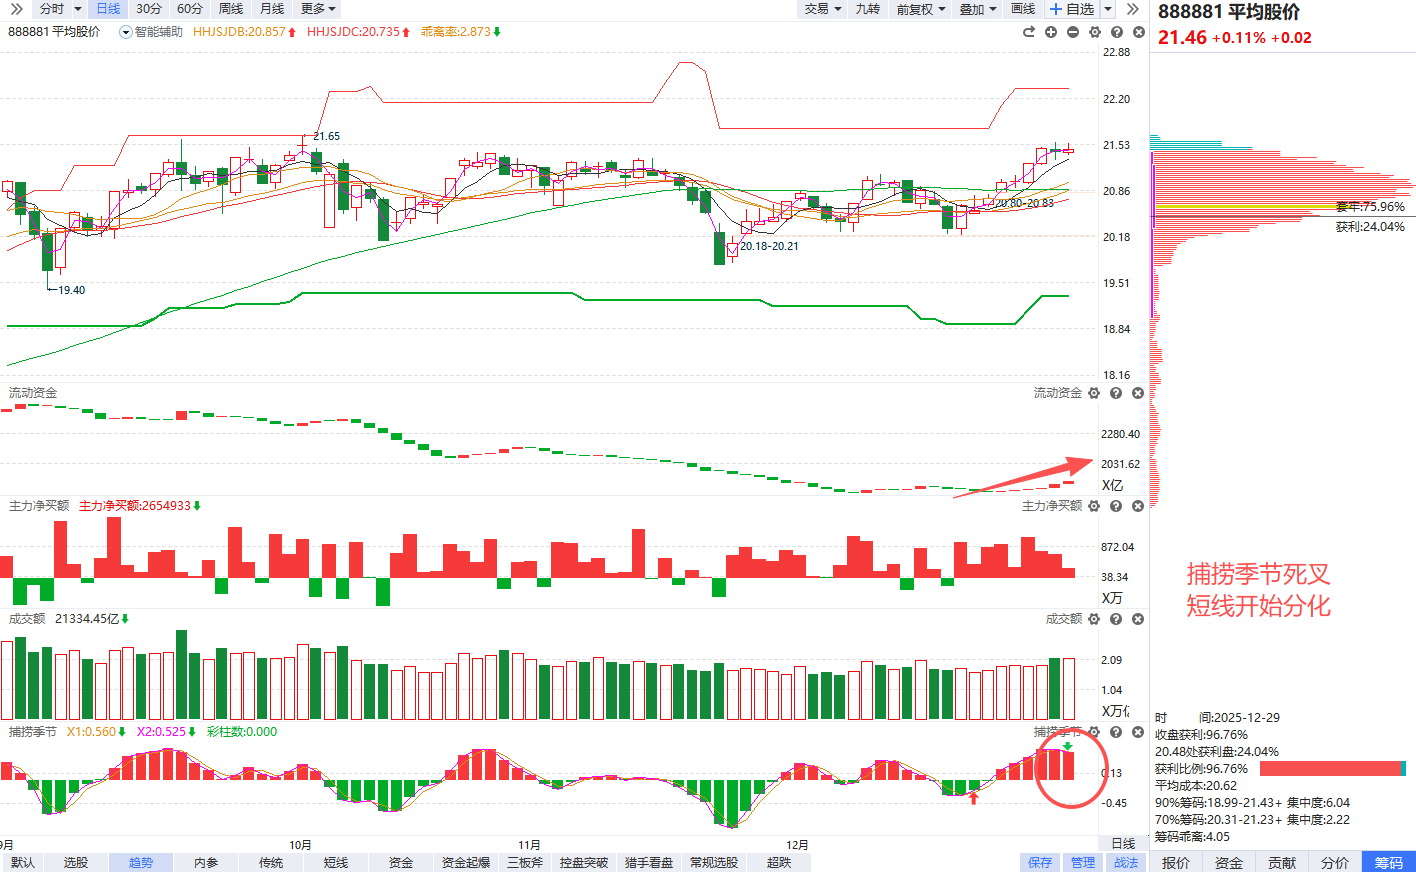Close the 捕捞季节 indicator panel
This screenshot has height=872, width=1416.
click(1138, 732)
